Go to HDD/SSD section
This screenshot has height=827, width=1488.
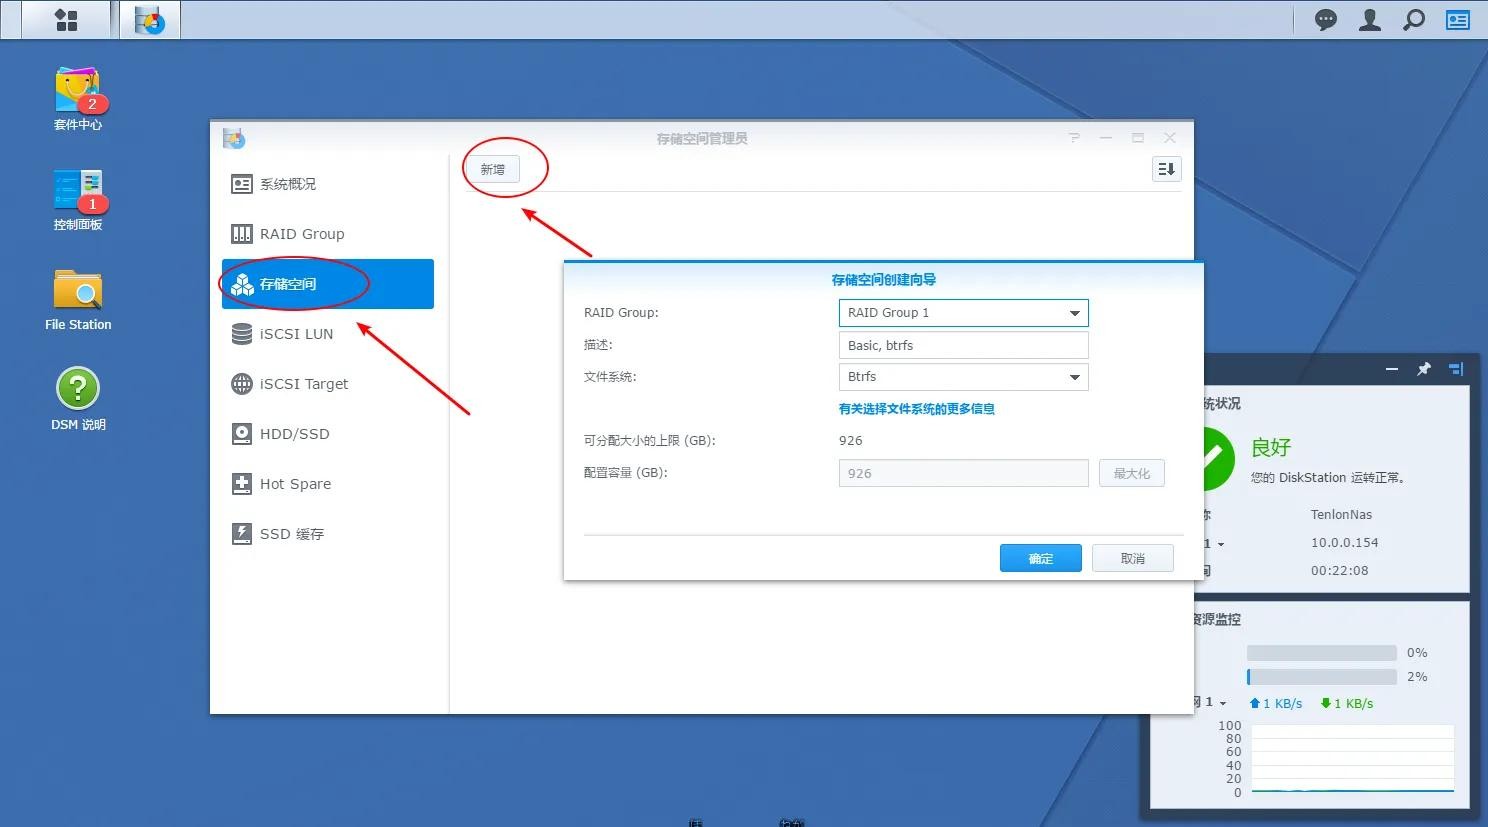294,434
